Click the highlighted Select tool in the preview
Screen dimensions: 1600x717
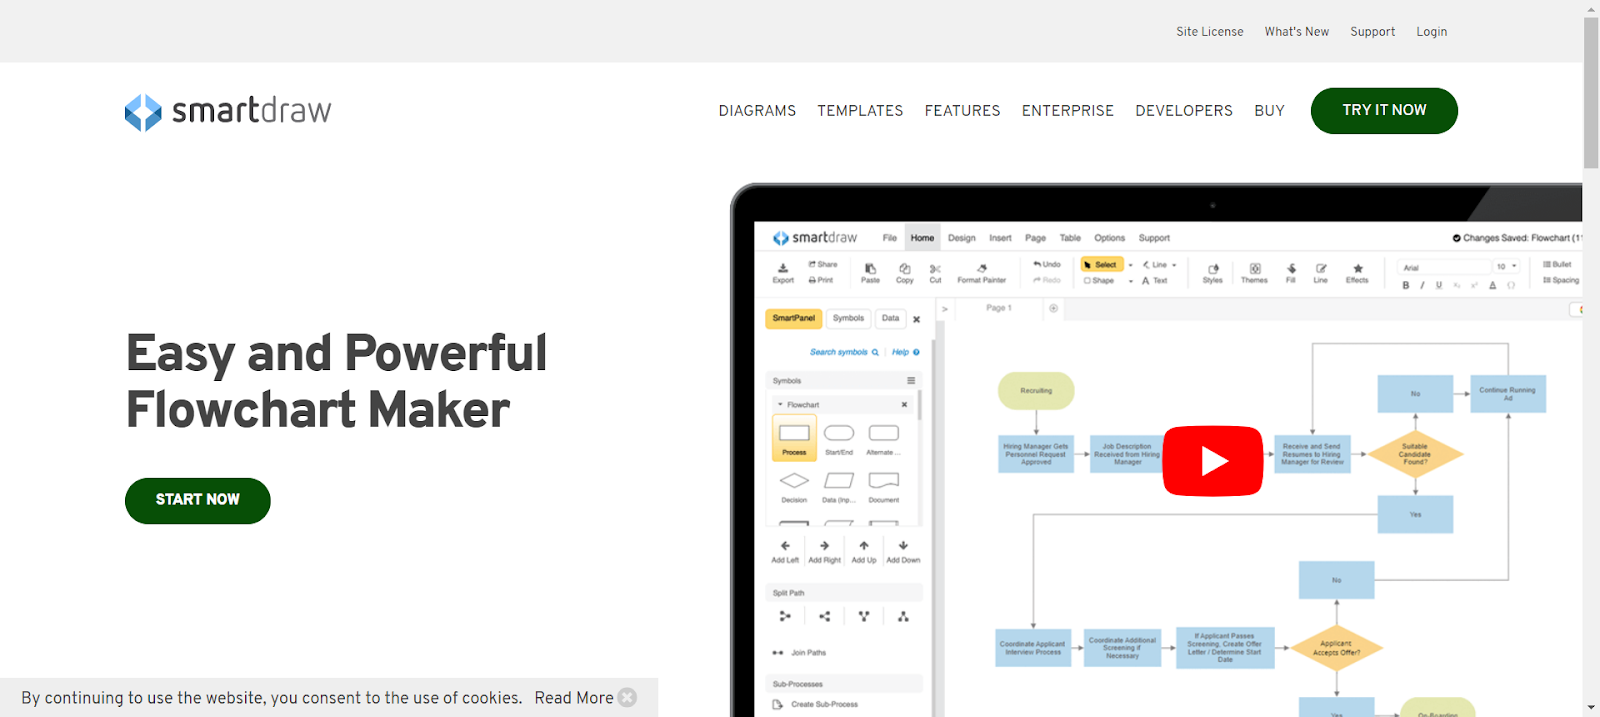1102,265
